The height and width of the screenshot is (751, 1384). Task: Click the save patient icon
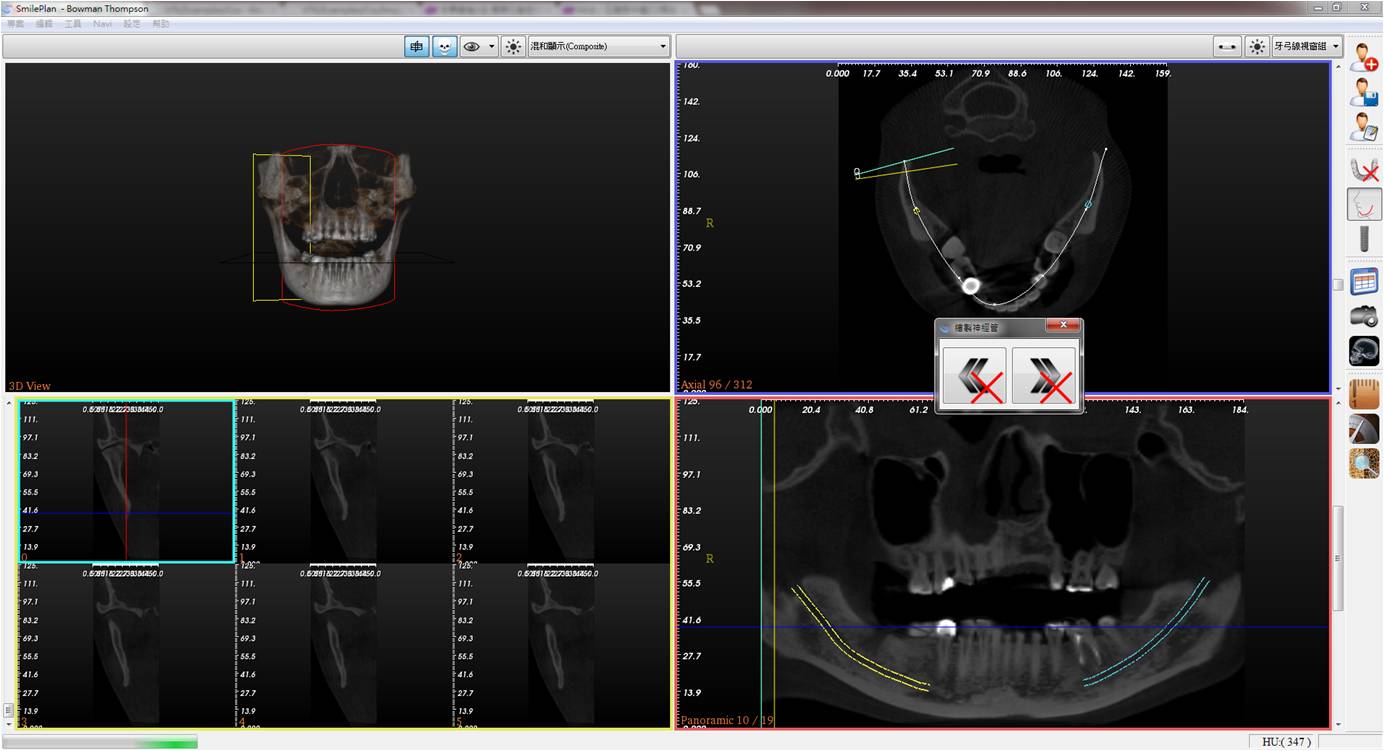1364,92
